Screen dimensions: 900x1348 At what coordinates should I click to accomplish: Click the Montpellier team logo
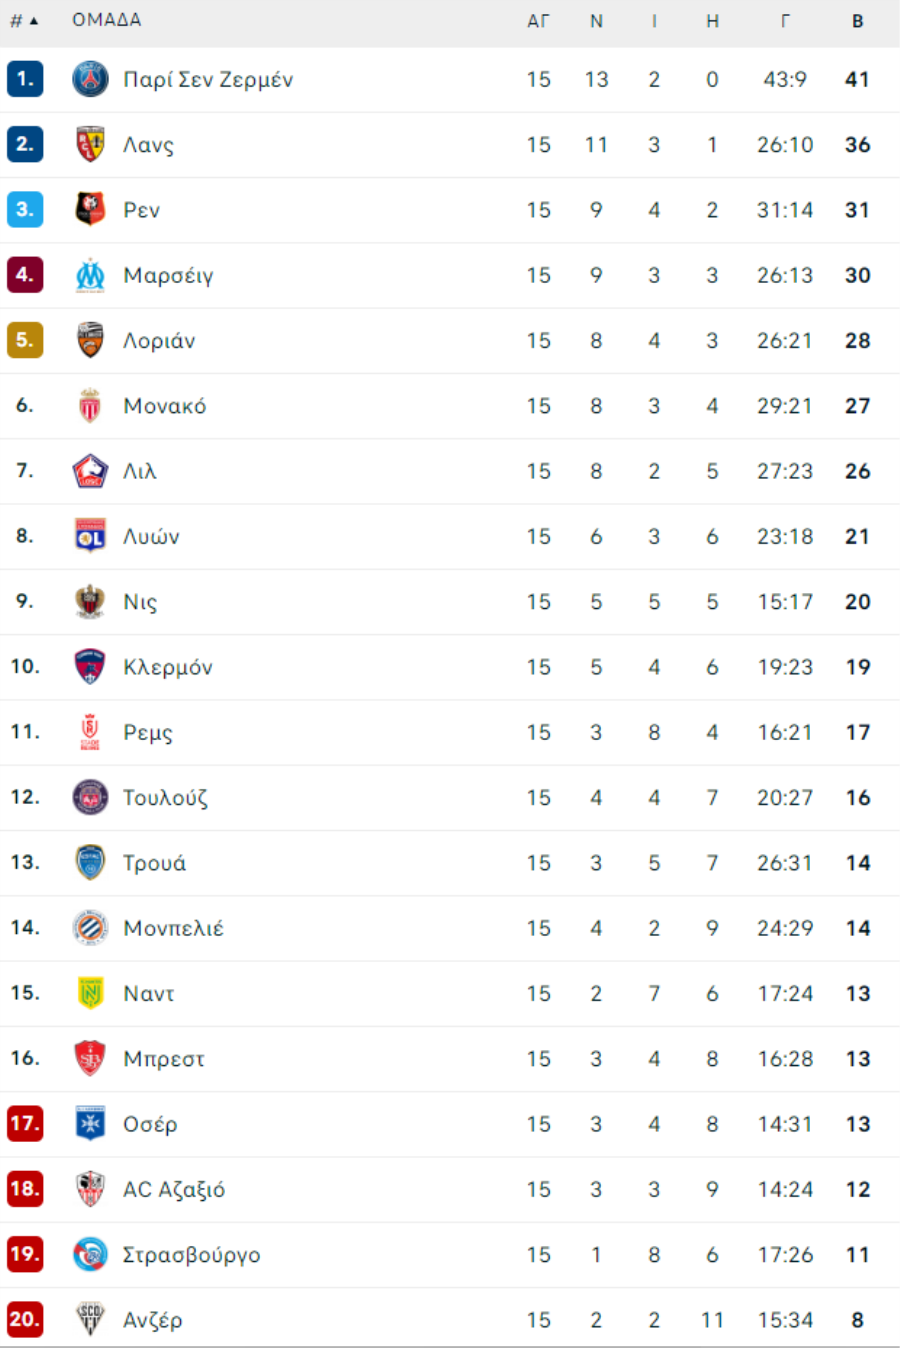pos(90,928)
